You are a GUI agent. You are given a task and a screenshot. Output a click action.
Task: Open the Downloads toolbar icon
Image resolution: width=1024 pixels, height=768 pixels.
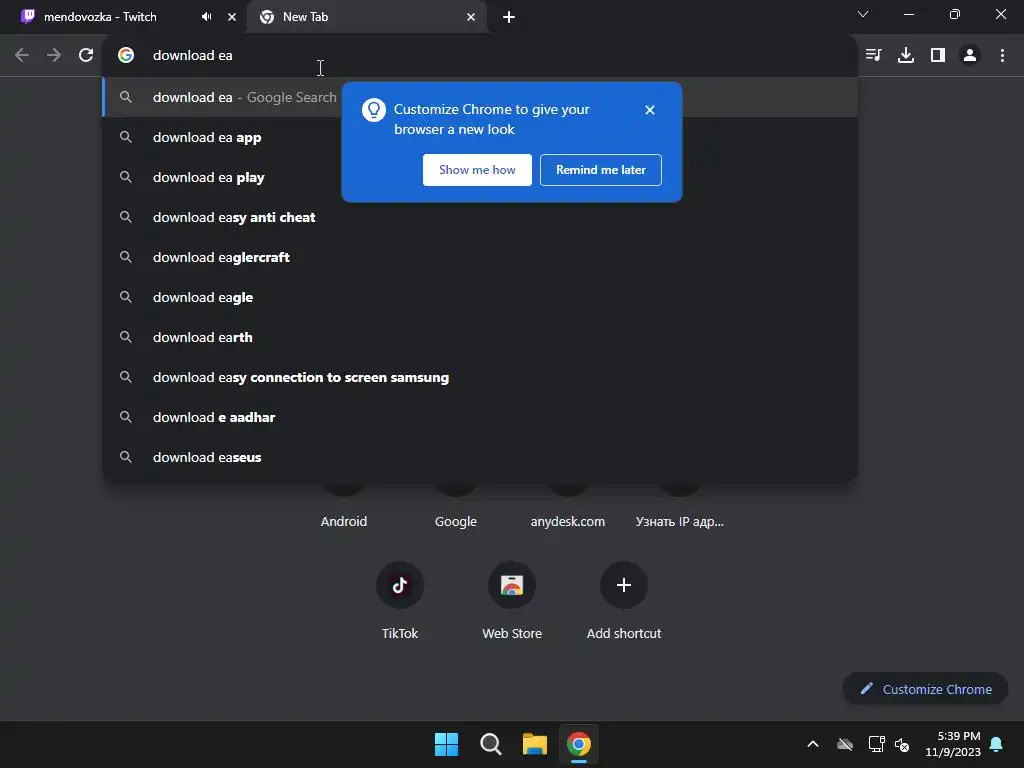(906, 55)
